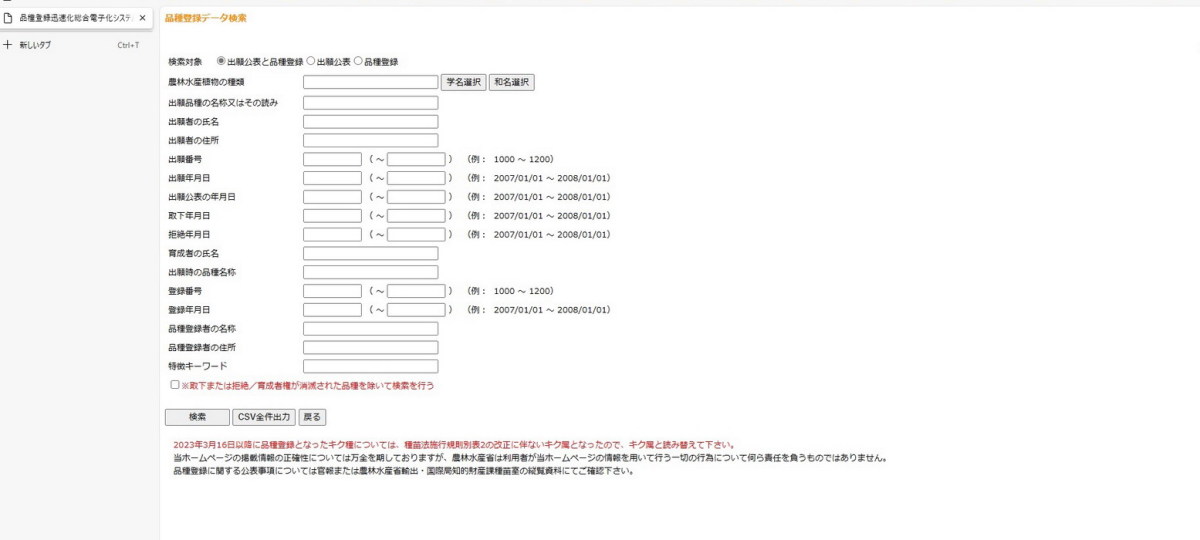Click the 出願公表の年月日 end date field
Image resolution: width=1200 pixels, height=540 pixels.
(x=416, y=197)
